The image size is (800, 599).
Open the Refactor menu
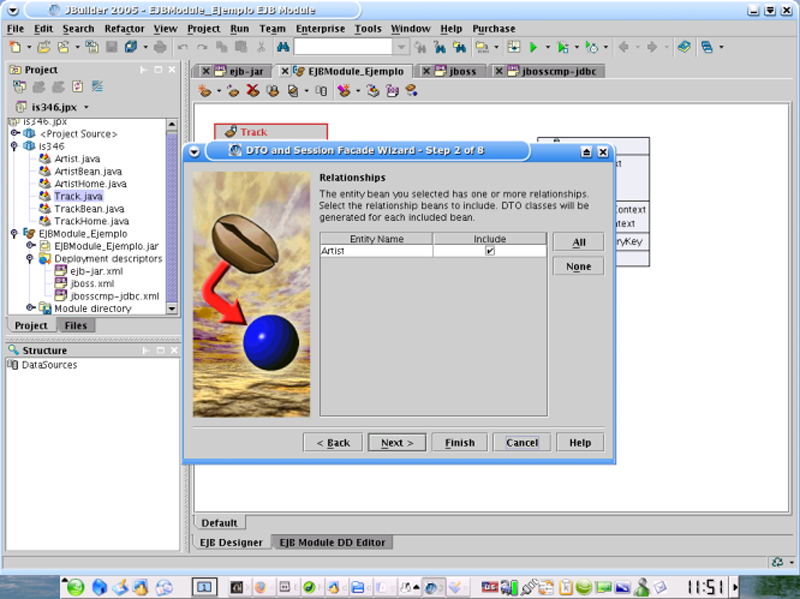click(124, 29)
